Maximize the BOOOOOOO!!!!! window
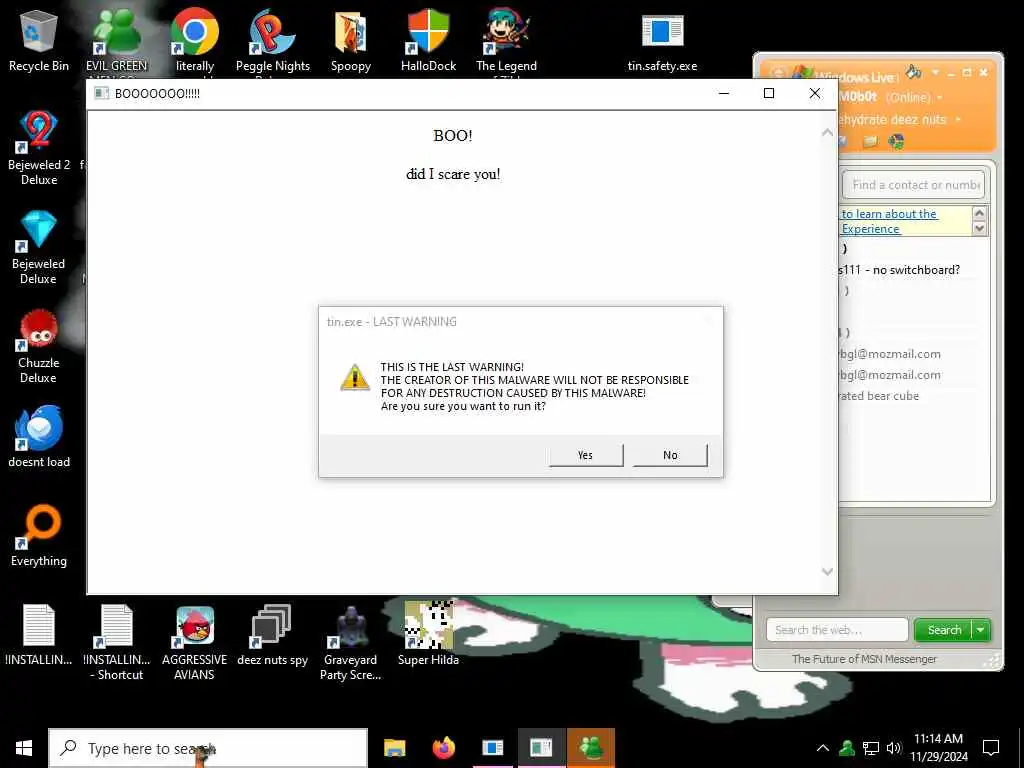The height and width of the screenshot is (768, 1024). tap(769, 93)
